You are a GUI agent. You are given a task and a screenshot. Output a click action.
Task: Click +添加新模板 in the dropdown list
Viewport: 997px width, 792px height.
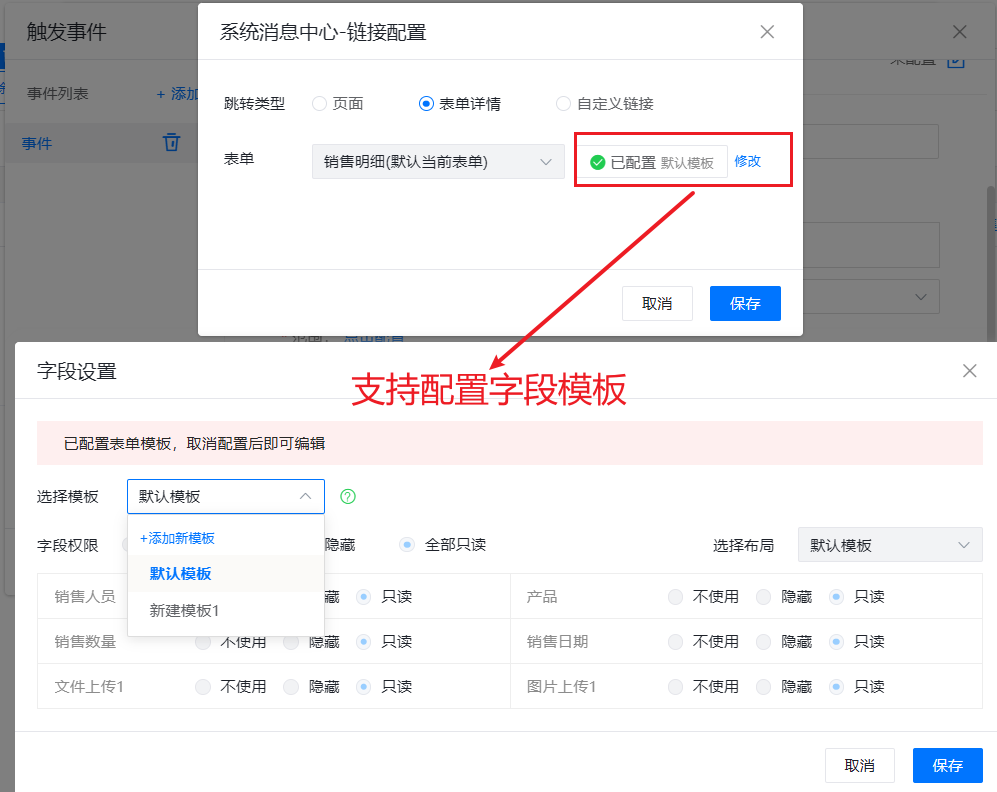(x=177, y=538)
